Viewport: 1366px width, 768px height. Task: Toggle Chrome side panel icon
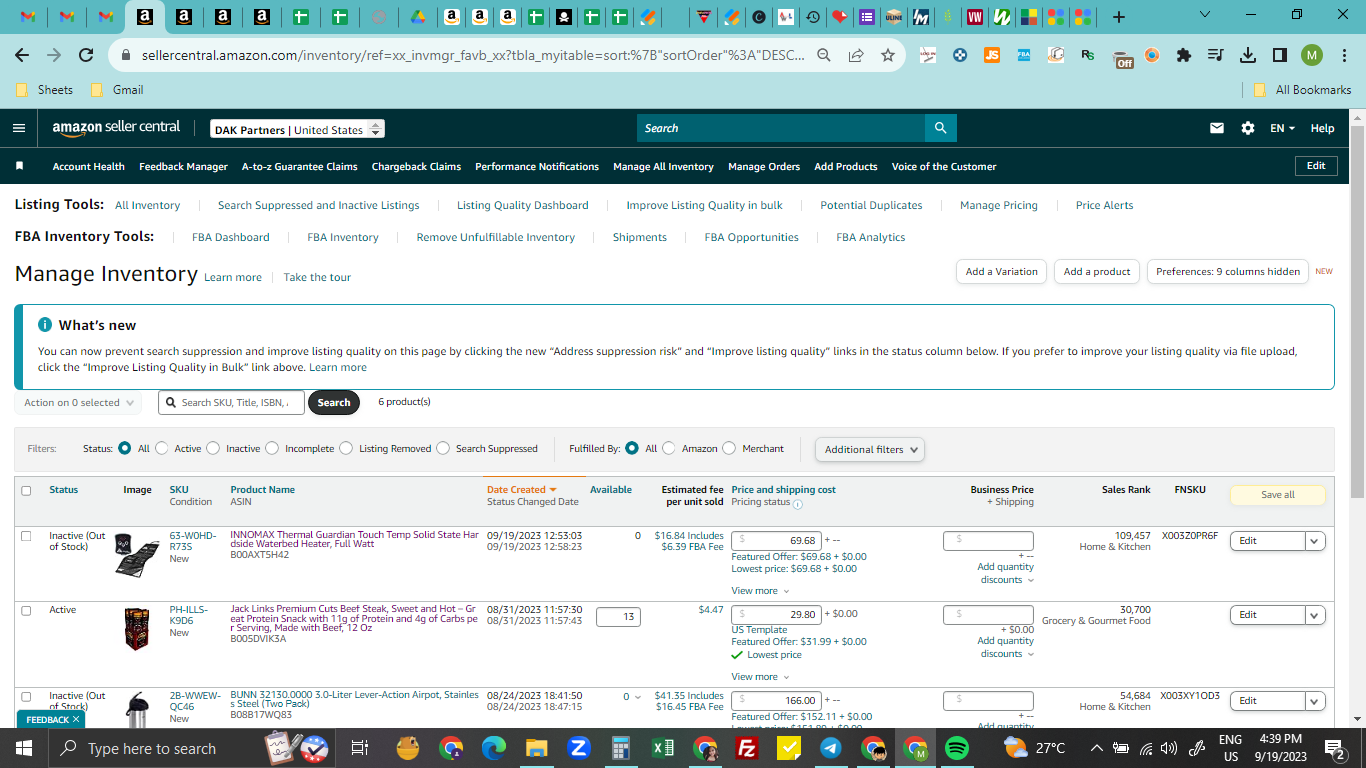[1280, 55]
